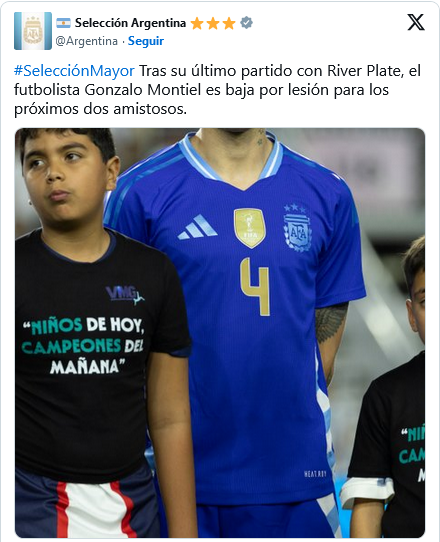This screenshot has height=542, width=440.
Task: Click the HEAT.RDY label on jersey
Action: point(315,474)
